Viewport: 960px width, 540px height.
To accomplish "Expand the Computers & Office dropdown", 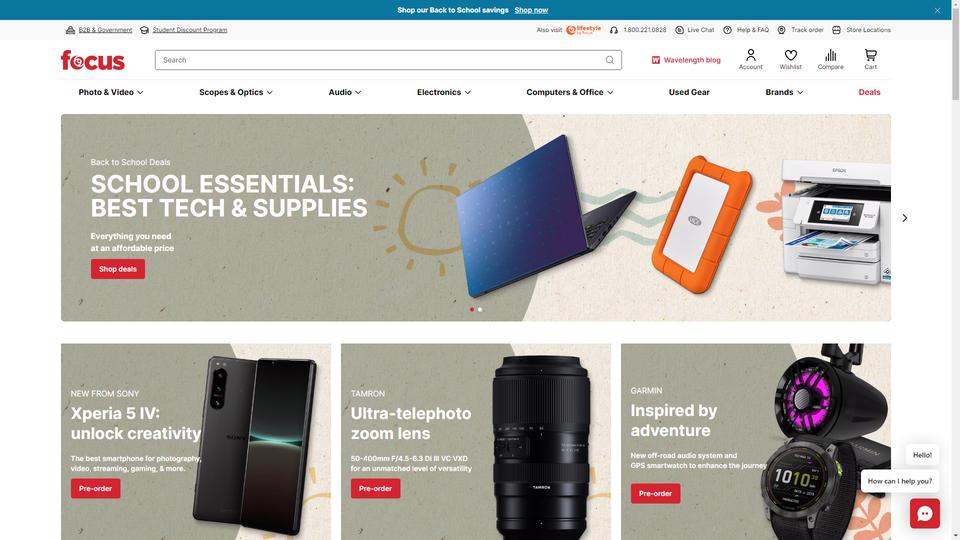I will (569, 92).
